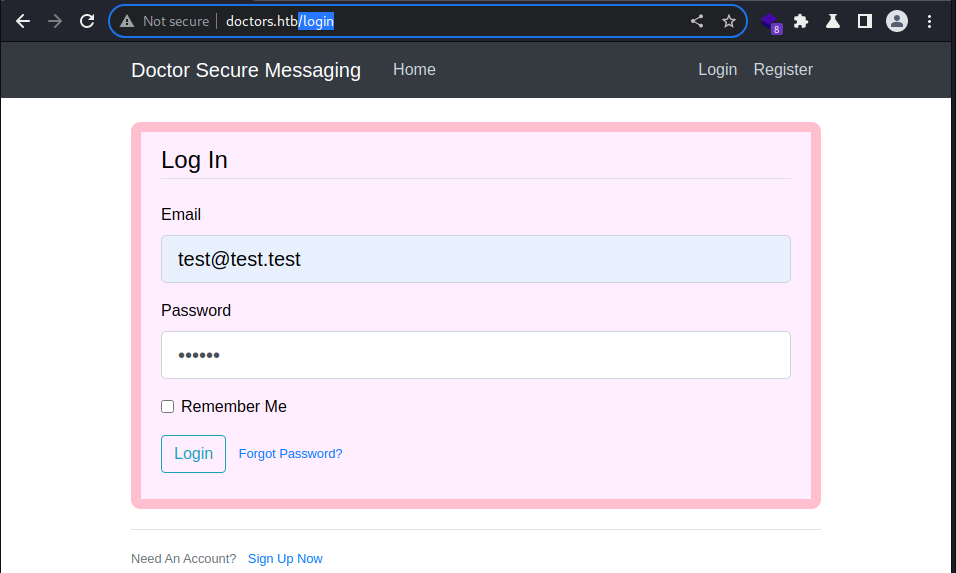The height and width of the screenshot is (573, 956).
Task: Click the browser forward arrow
Action: click(x=55, y=21)
